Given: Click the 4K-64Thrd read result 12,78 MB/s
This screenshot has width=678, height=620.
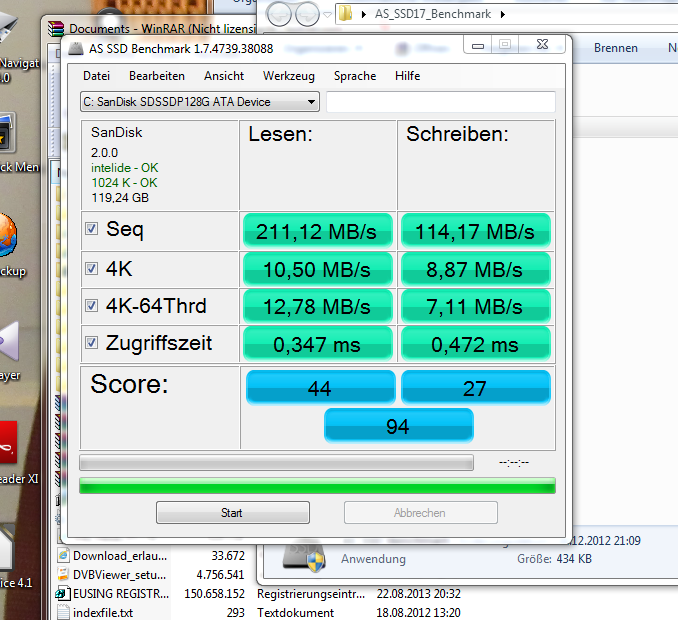Looking at the screenshot, I should [317, 307].
